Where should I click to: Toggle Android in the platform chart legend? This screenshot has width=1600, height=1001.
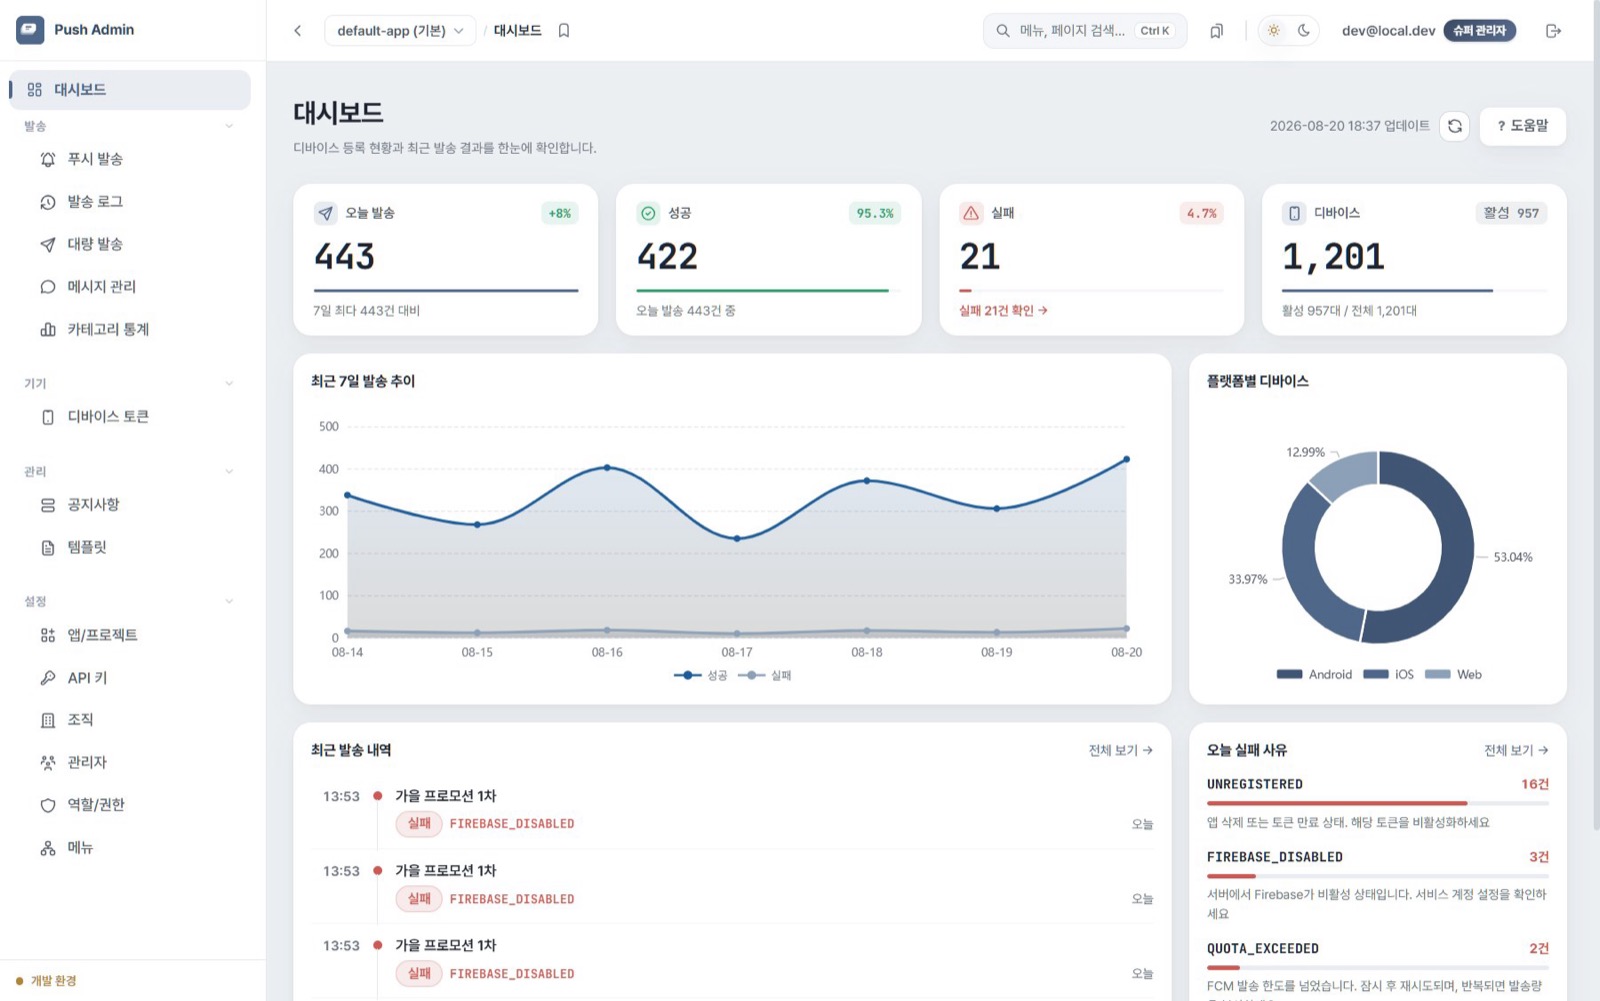[1314, 675]
